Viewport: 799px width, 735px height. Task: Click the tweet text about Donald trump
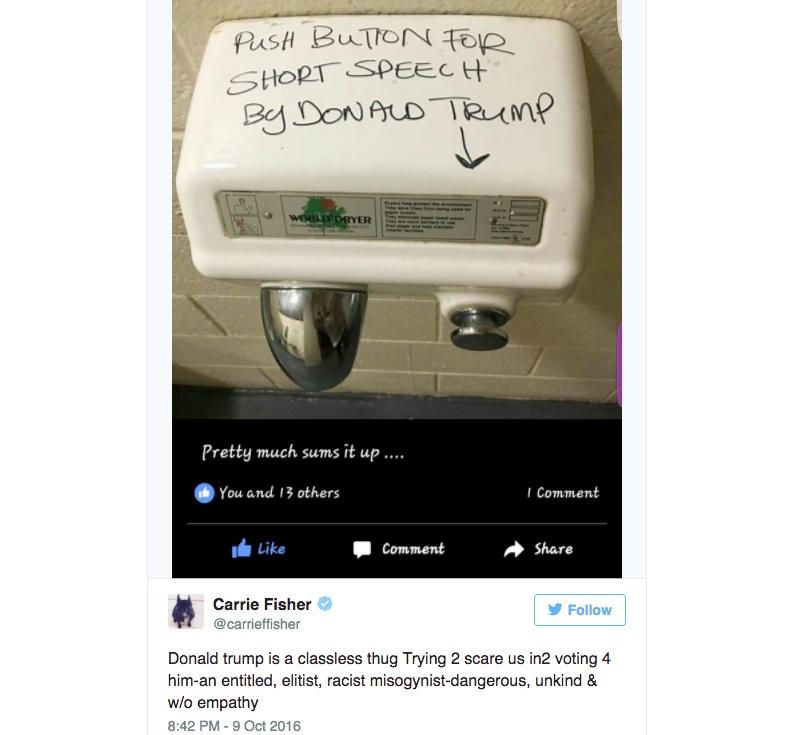(389, 680)
